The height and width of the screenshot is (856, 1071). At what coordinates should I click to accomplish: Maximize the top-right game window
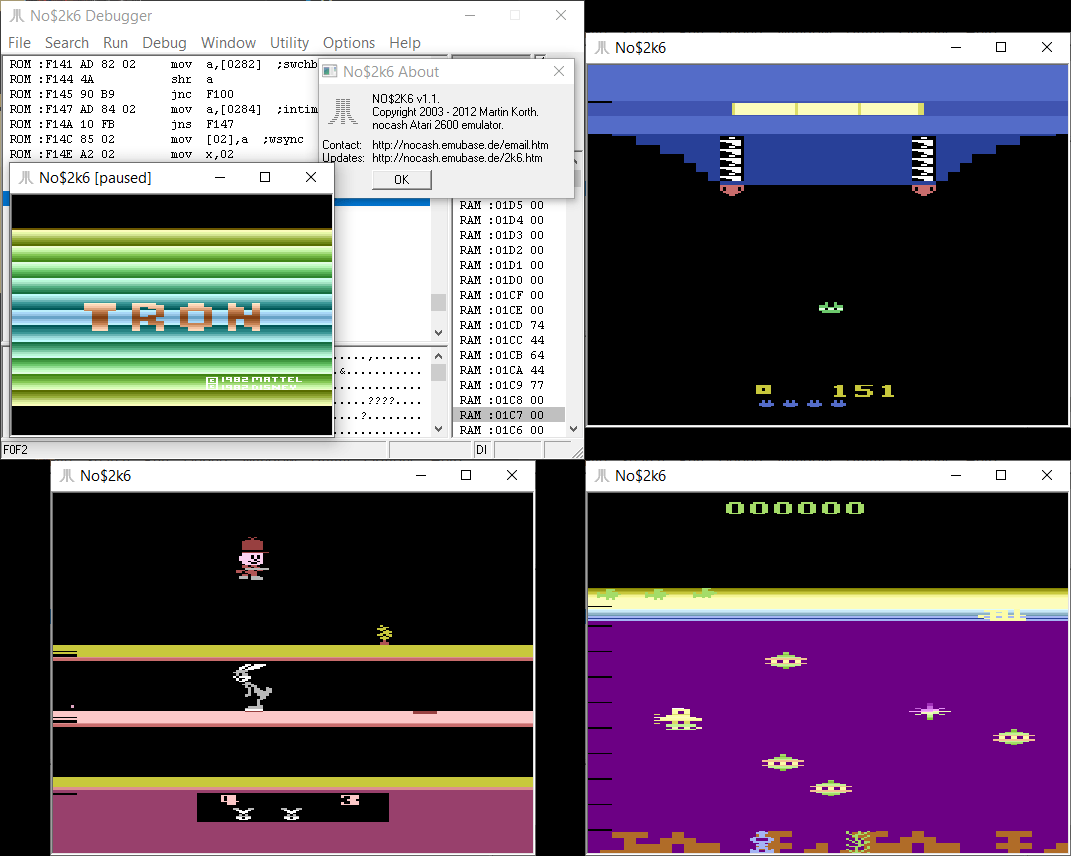point(1001,47)
